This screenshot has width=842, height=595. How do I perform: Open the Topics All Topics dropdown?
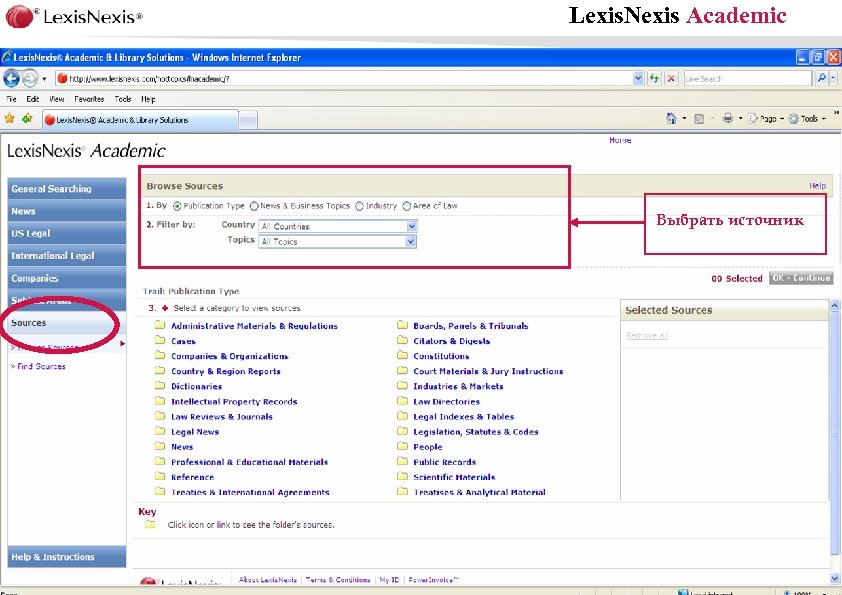(412, 240)
